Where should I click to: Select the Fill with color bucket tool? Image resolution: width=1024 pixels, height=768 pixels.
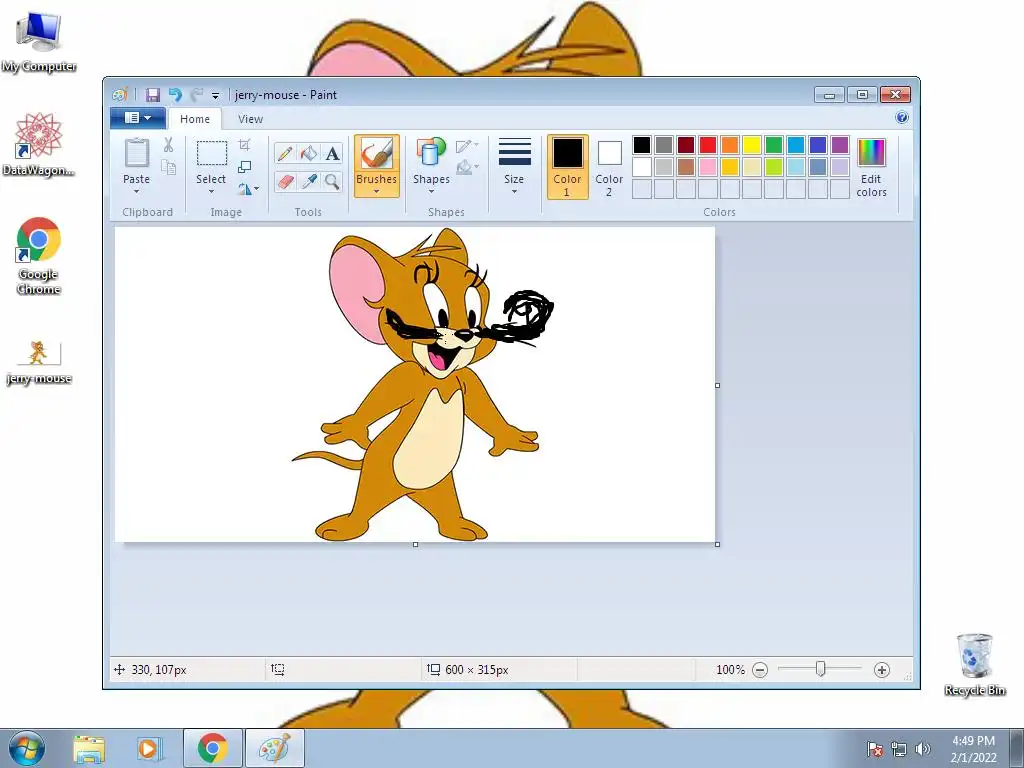(308, 154)
